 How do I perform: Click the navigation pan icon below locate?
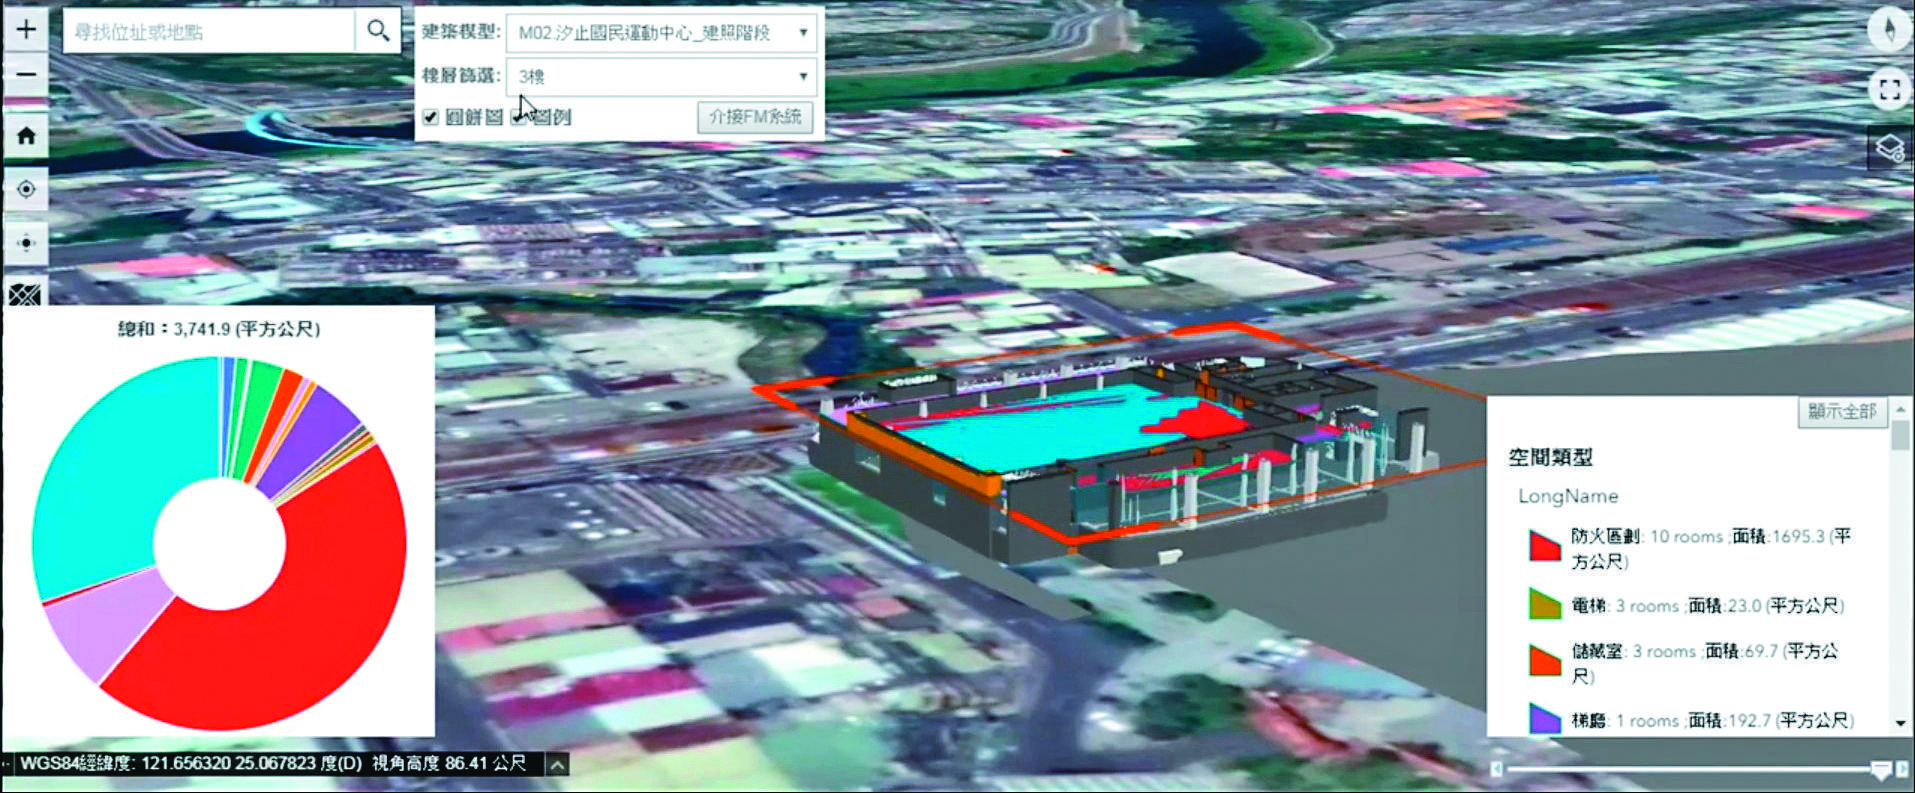(26, 243)
